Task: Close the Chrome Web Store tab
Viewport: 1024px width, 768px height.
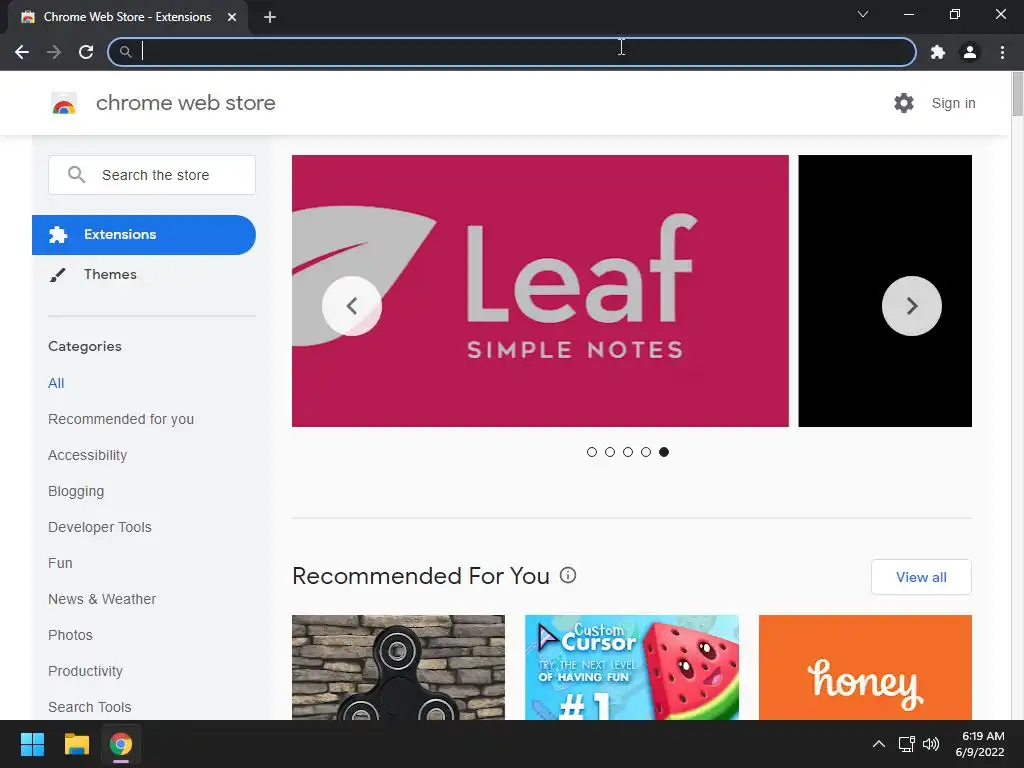Action: (232, 17)
